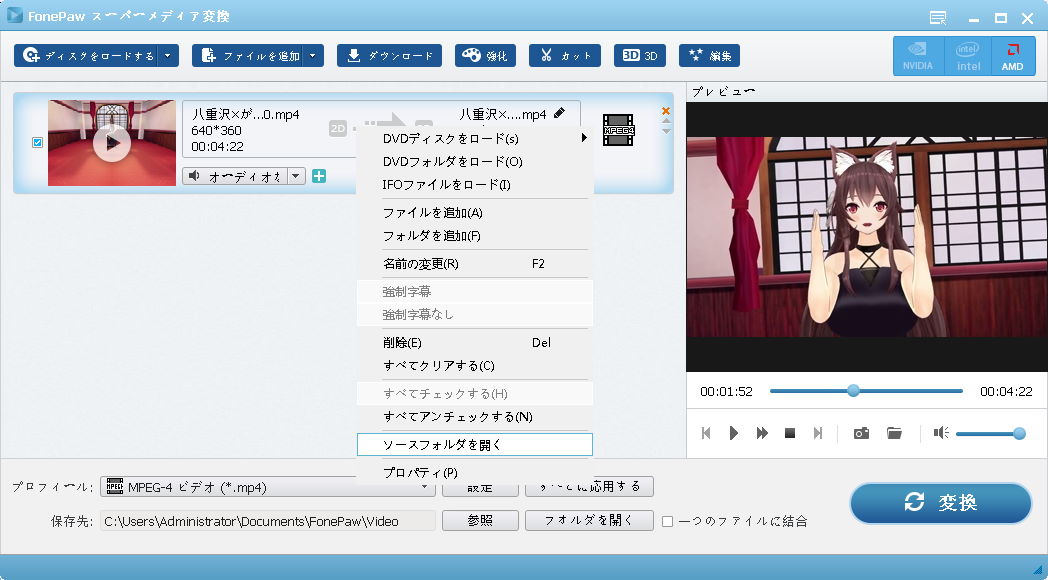
Task: Open DVDディスクをロード(s) submenu
Action: pos(475,138)
